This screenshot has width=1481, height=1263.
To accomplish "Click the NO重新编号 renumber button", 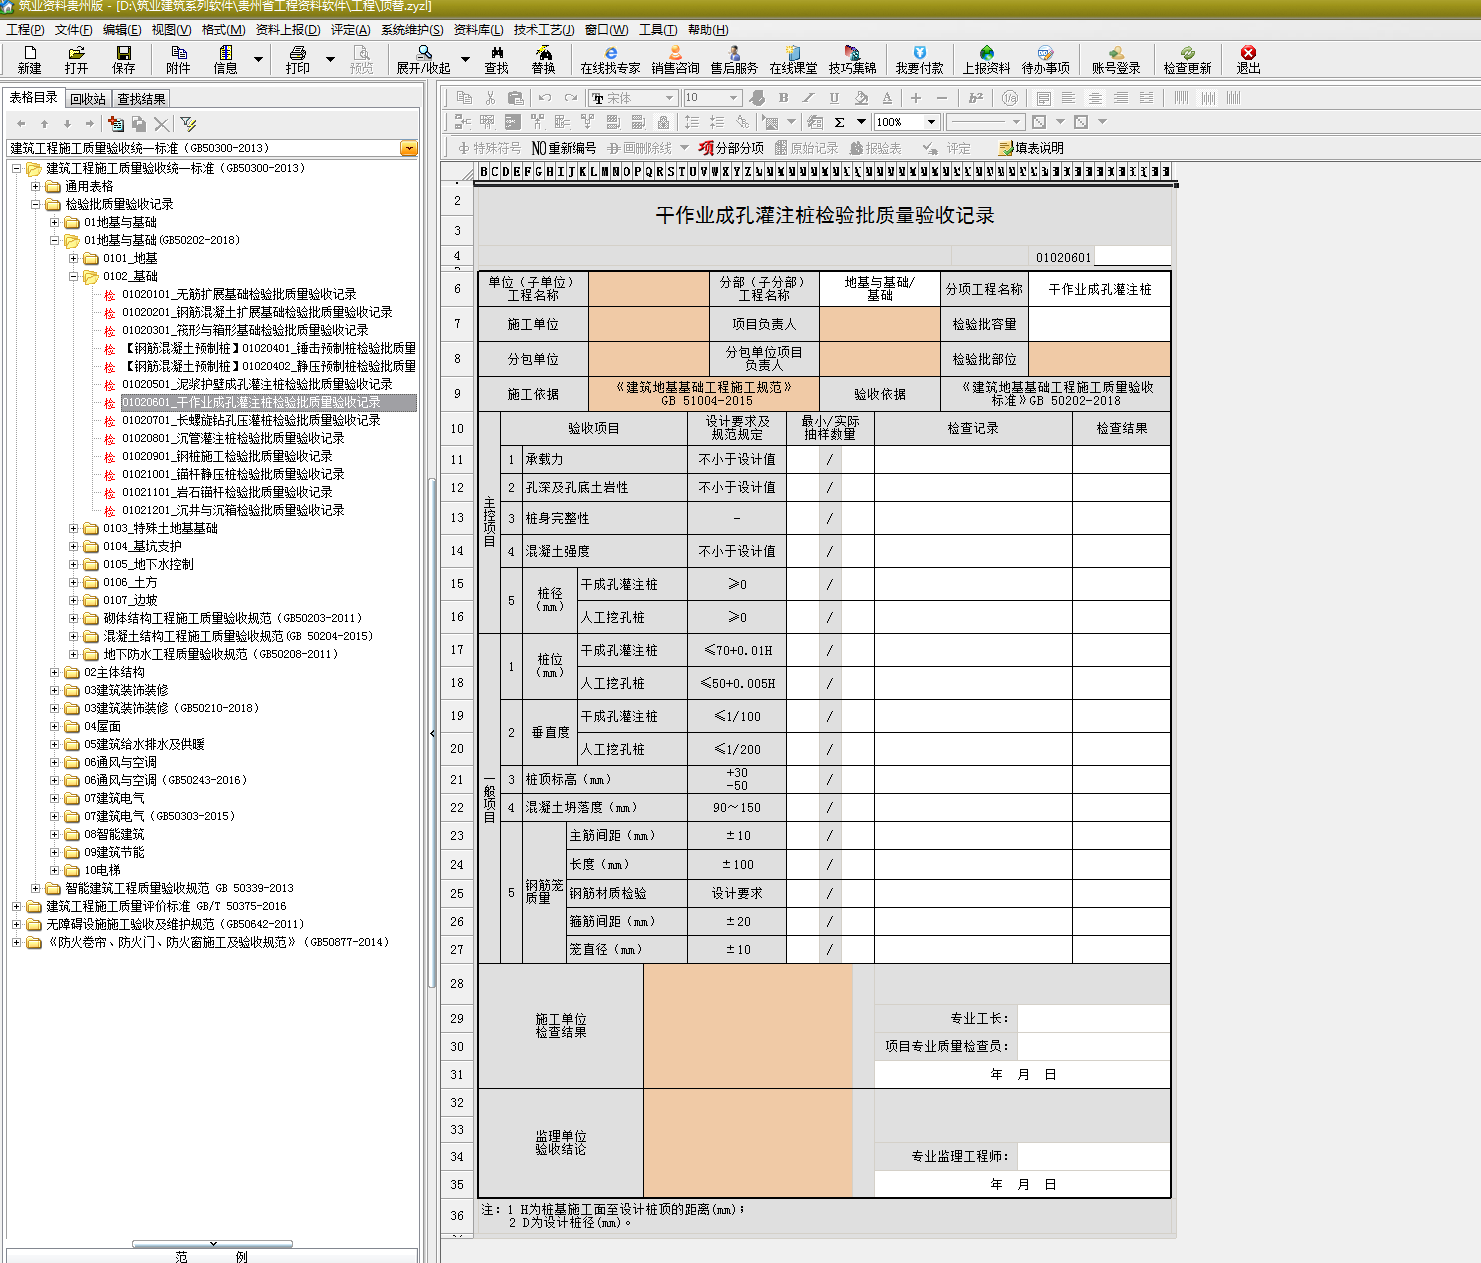I will pyautogui.click(x=563, y=148).
